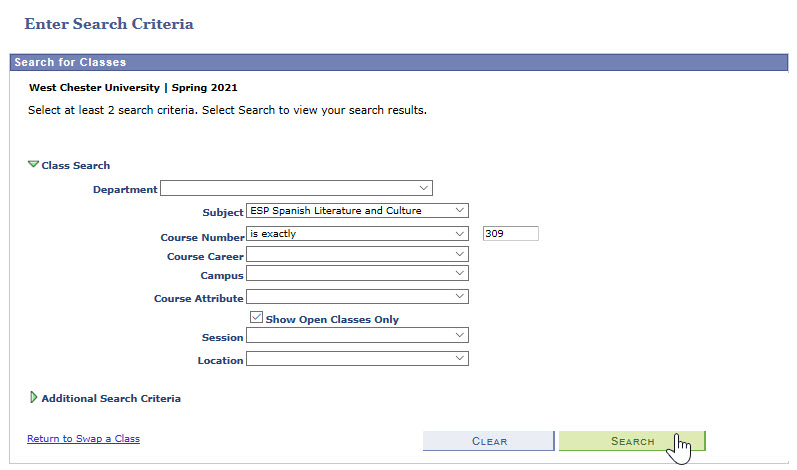The image size is (797, 470).
Task: Toggle the Show Open Classes Only checkbox
Action: pos(257,318)
